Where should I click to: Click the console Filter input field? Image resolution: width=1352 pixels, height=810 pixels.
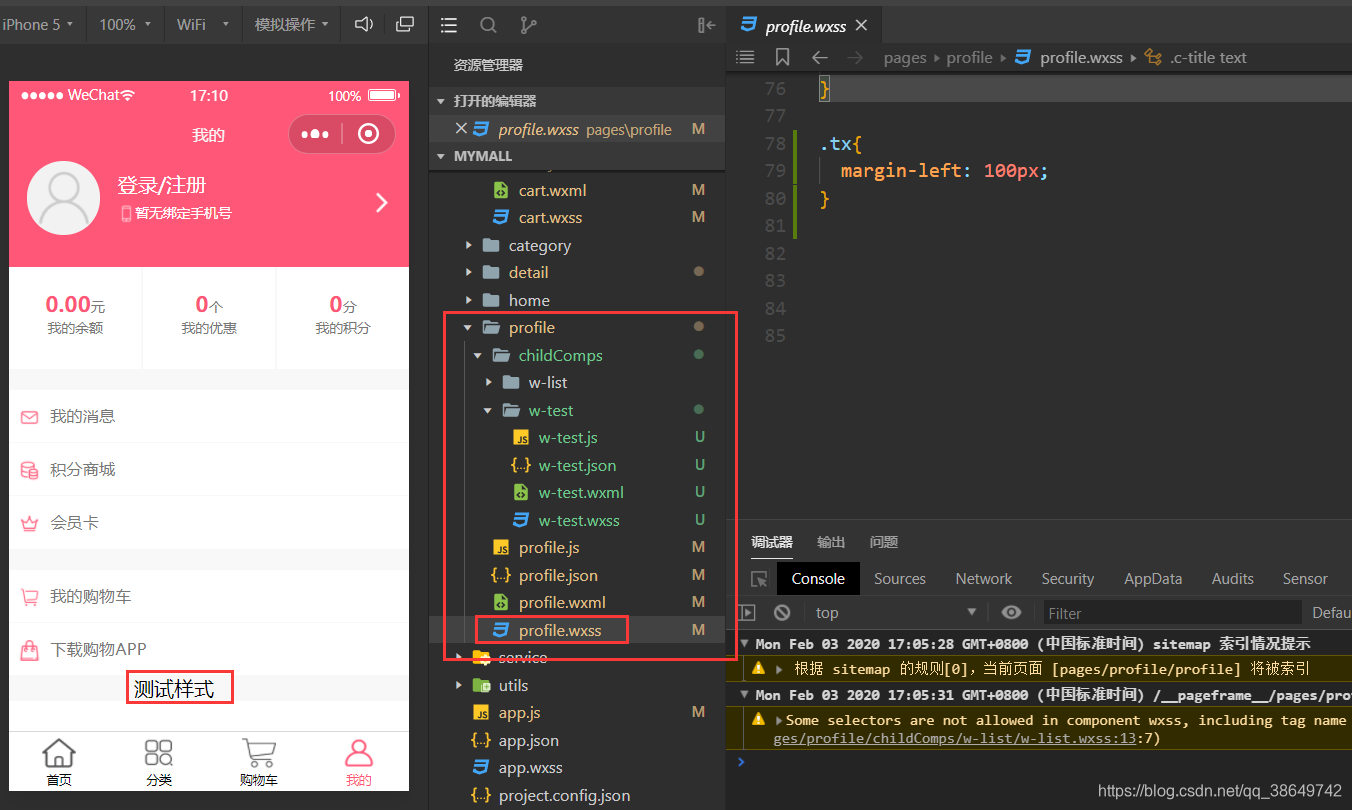[1172, 613]
